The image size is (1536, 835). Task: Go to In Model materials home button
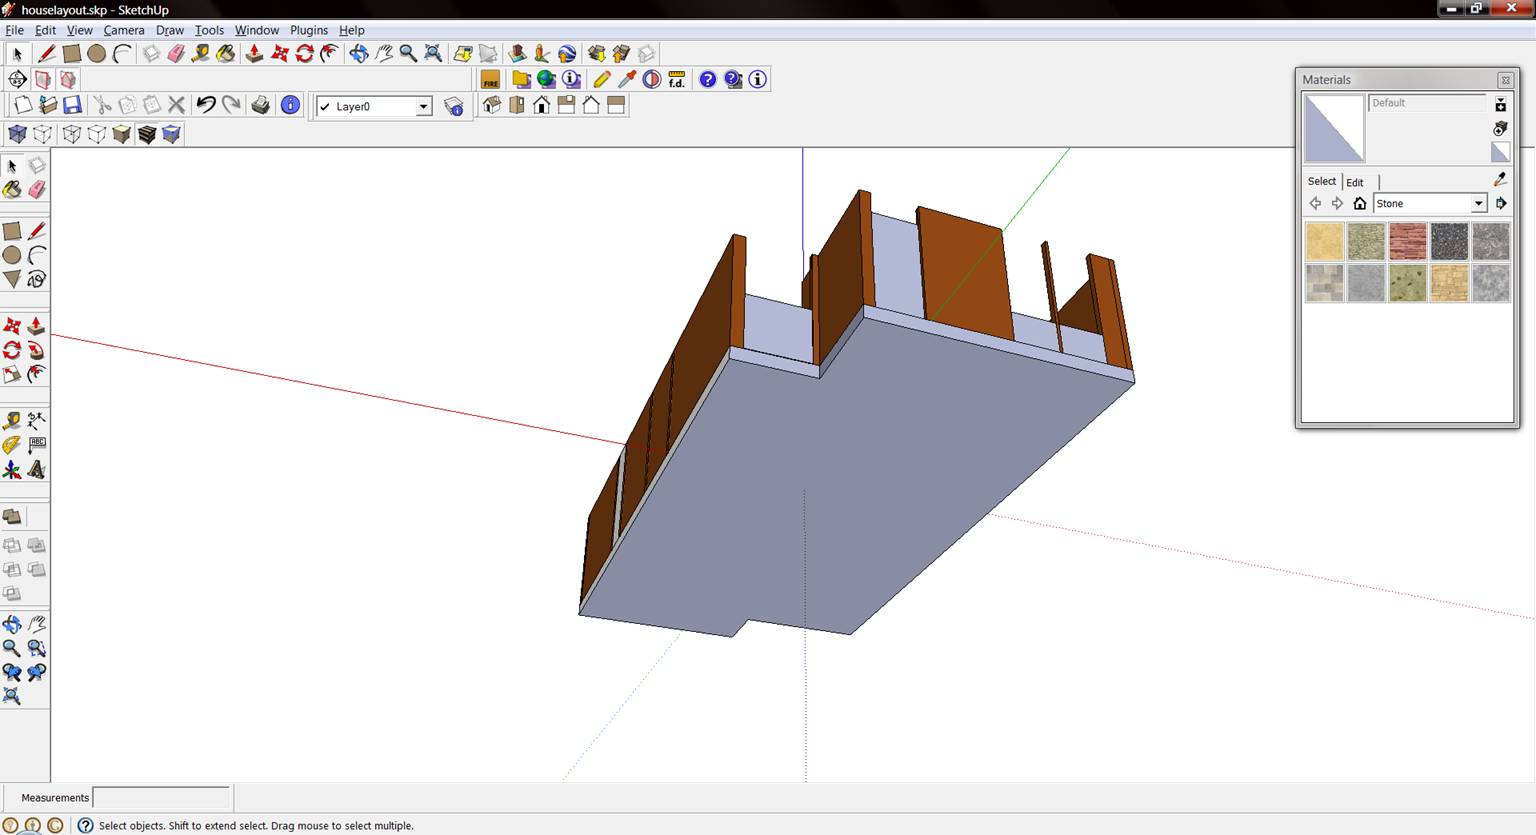coord(1359,204)
